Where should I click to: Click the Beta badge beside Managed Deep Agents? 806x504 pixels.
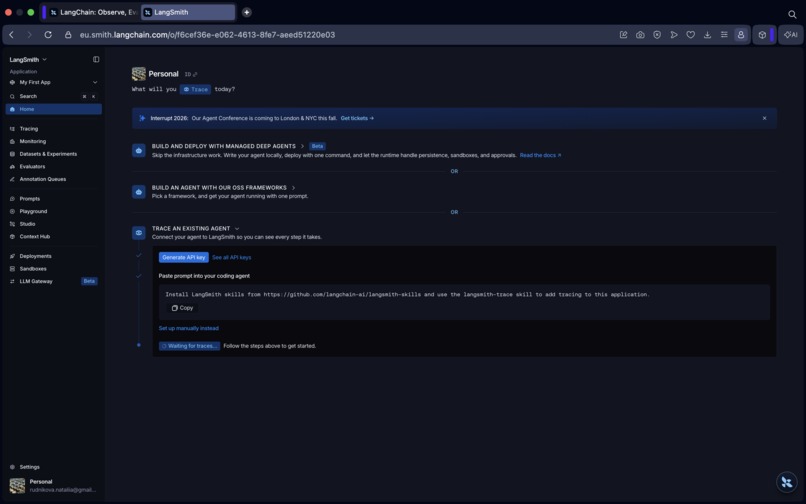click(x=317, y=146)
